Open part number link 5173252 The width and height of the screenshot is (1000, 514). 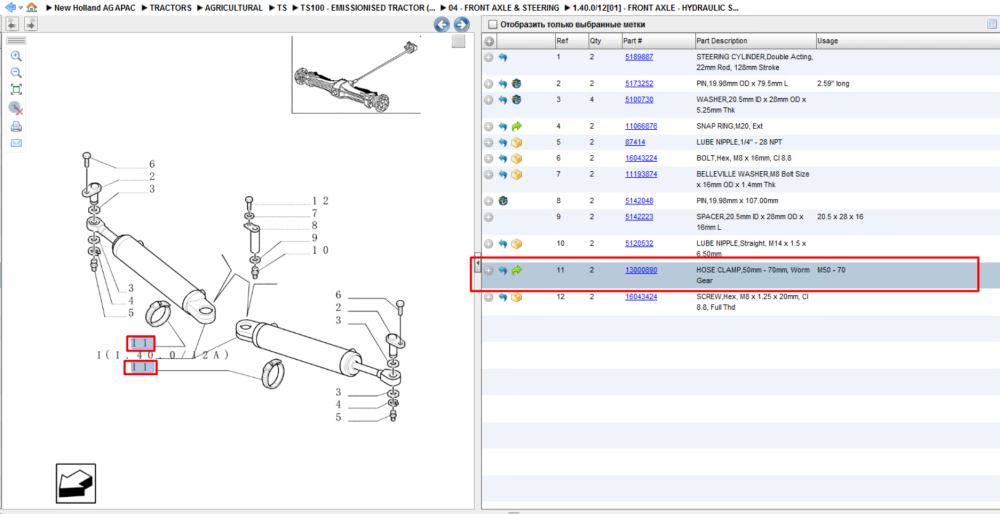coord(639,84)
